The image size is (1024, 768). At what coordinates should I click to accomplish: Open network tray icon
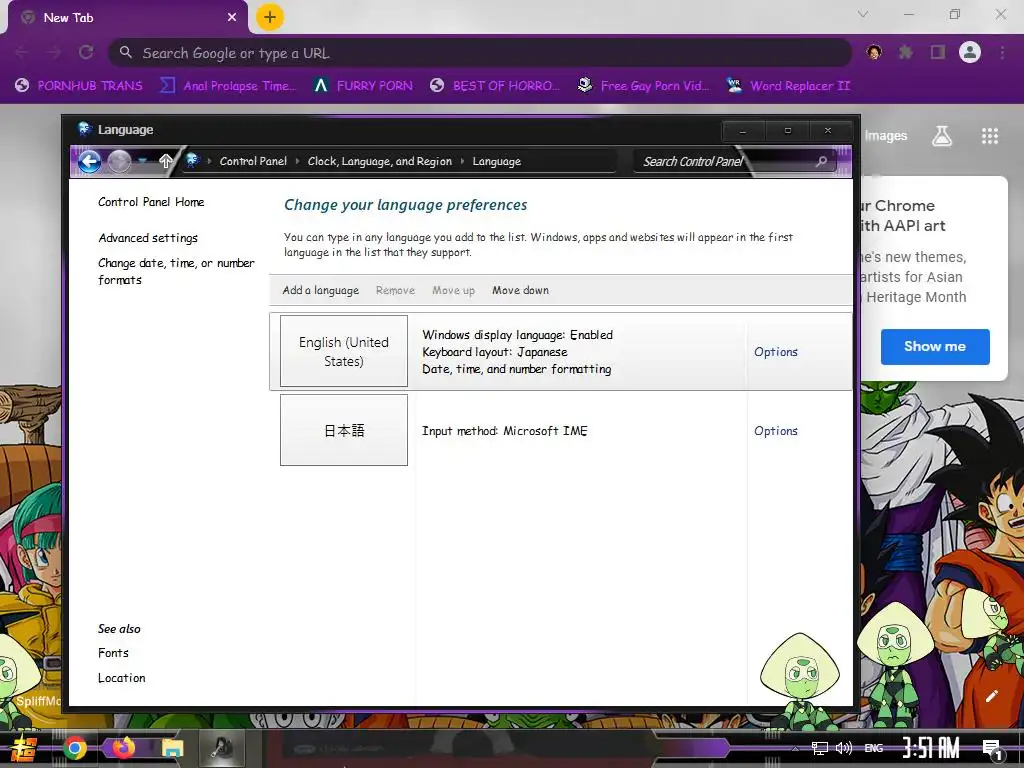pyautogui.click(x=820, y=748)
